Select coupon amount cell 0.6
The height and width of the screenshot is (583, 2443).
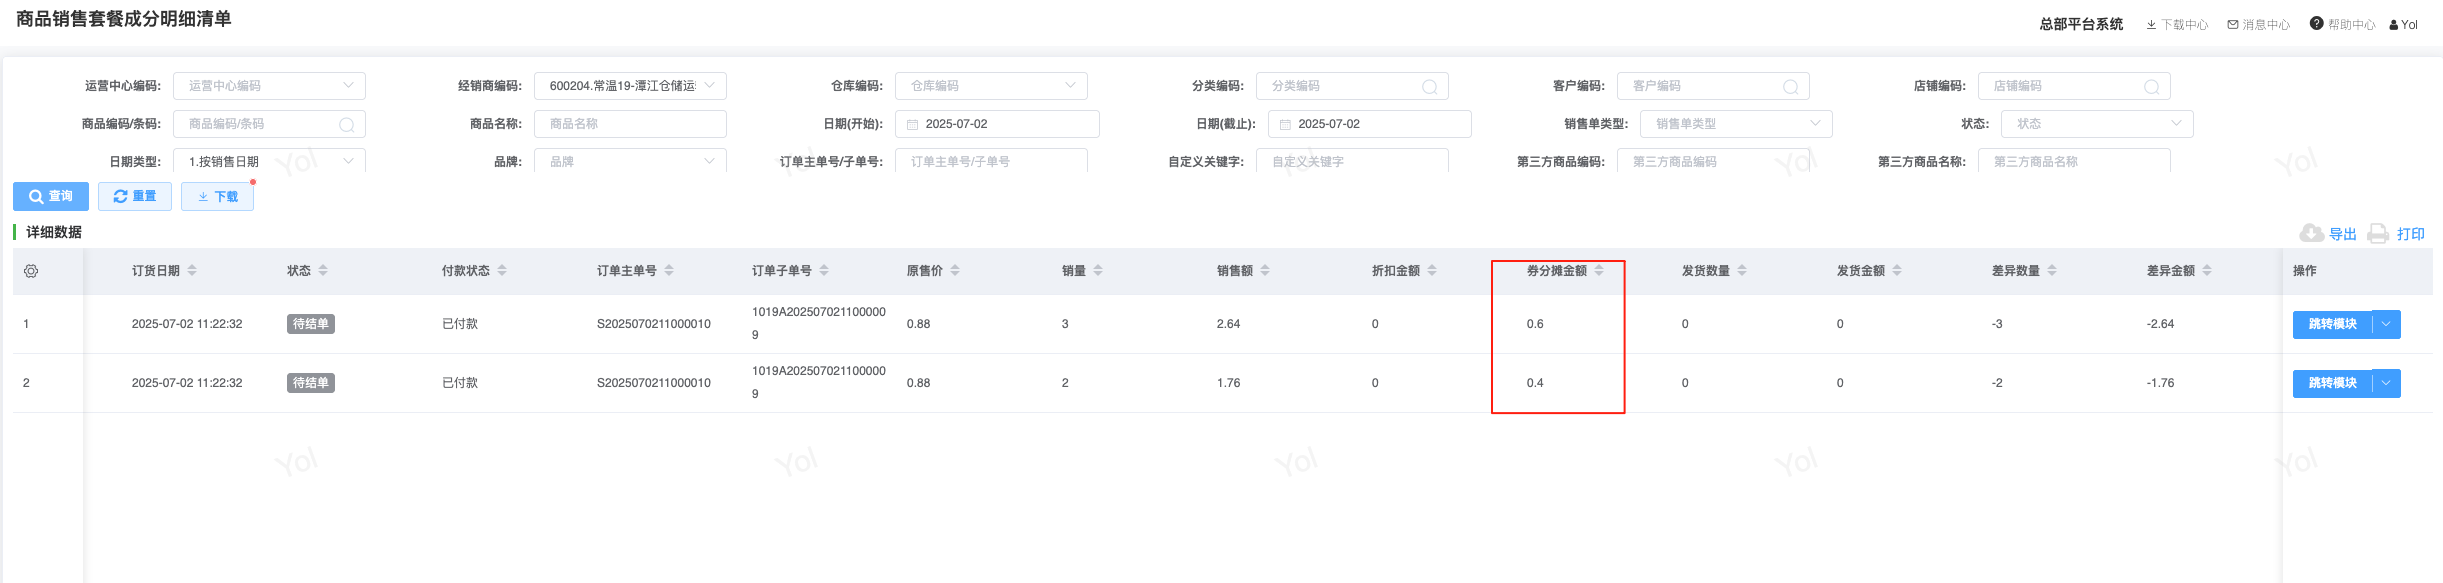(x=1535, y=324)
